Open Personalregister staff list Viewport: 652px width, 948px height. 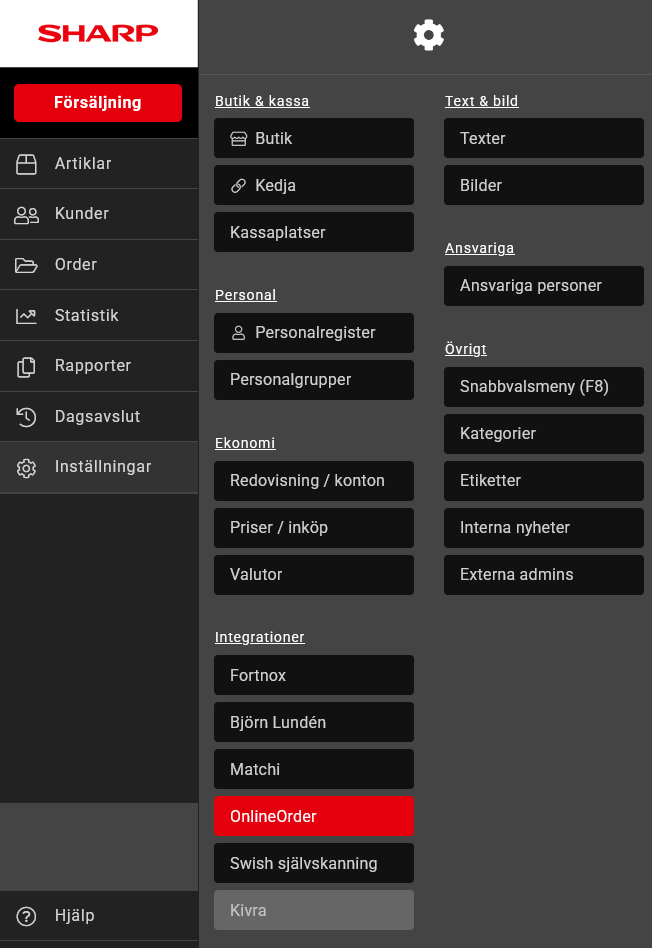tap(313, 333)
